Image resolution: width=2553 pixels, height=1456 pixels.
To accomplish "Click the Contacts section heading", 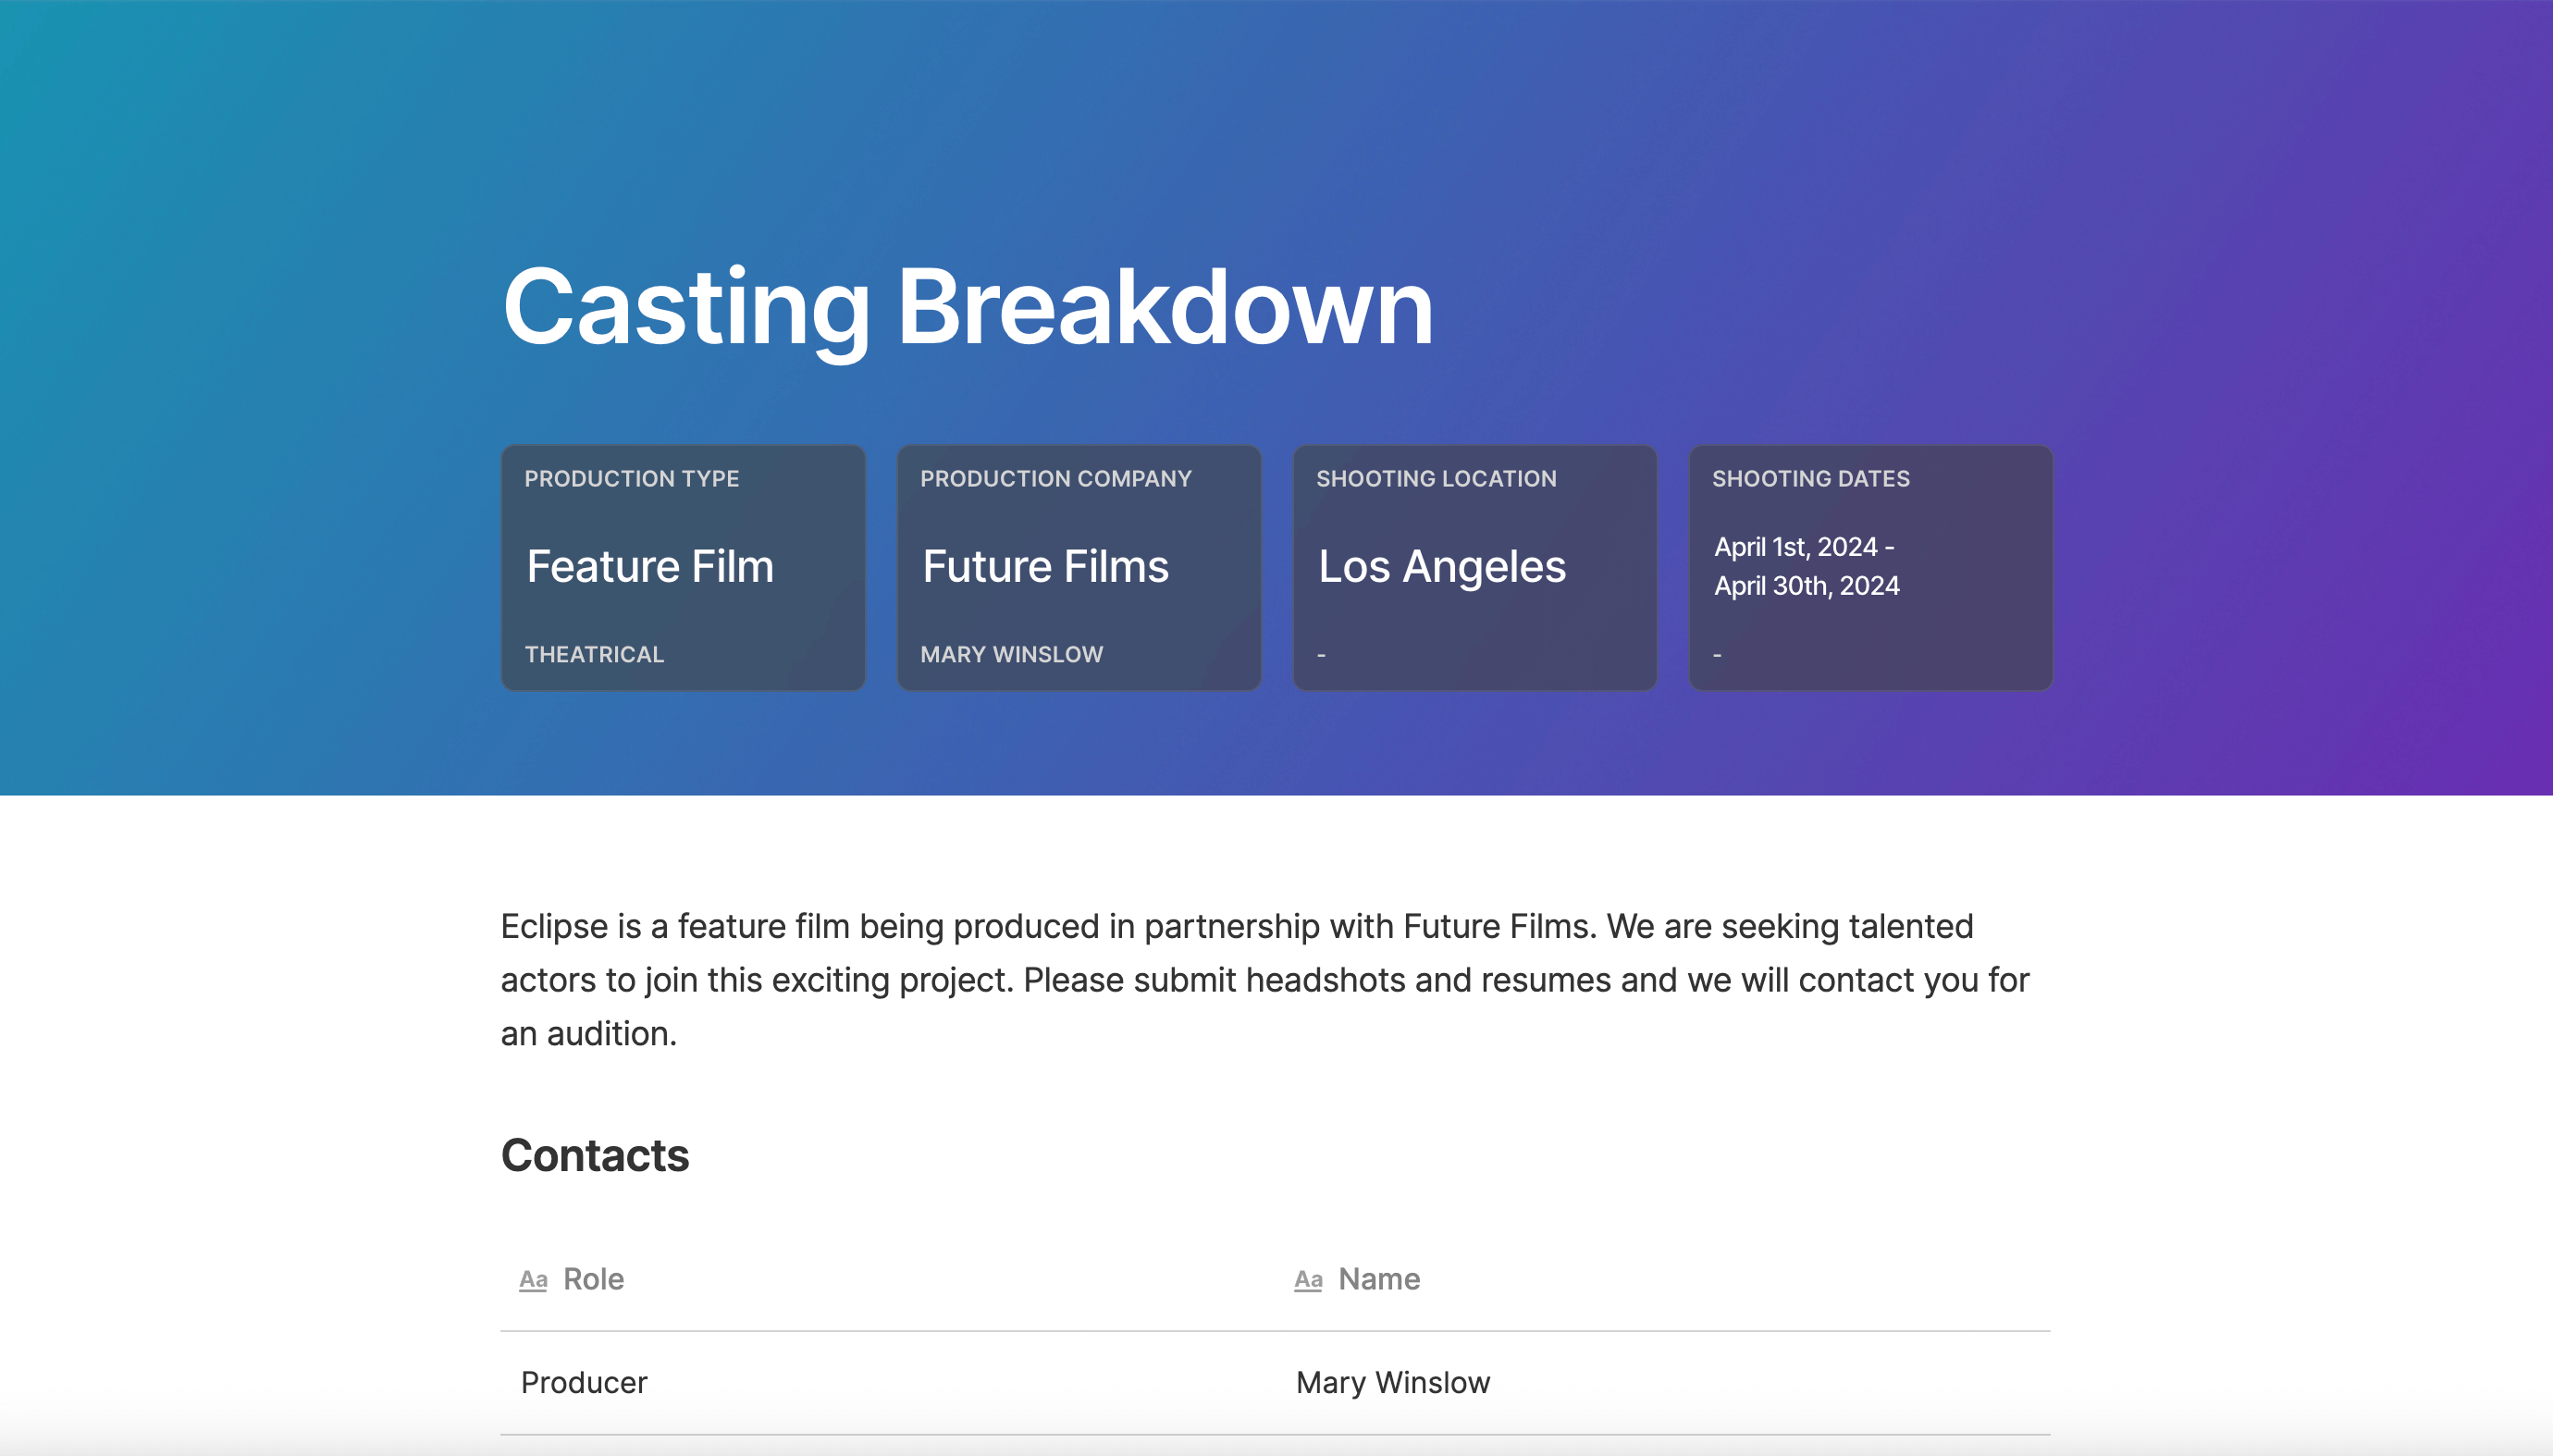I will (595, 1156).
